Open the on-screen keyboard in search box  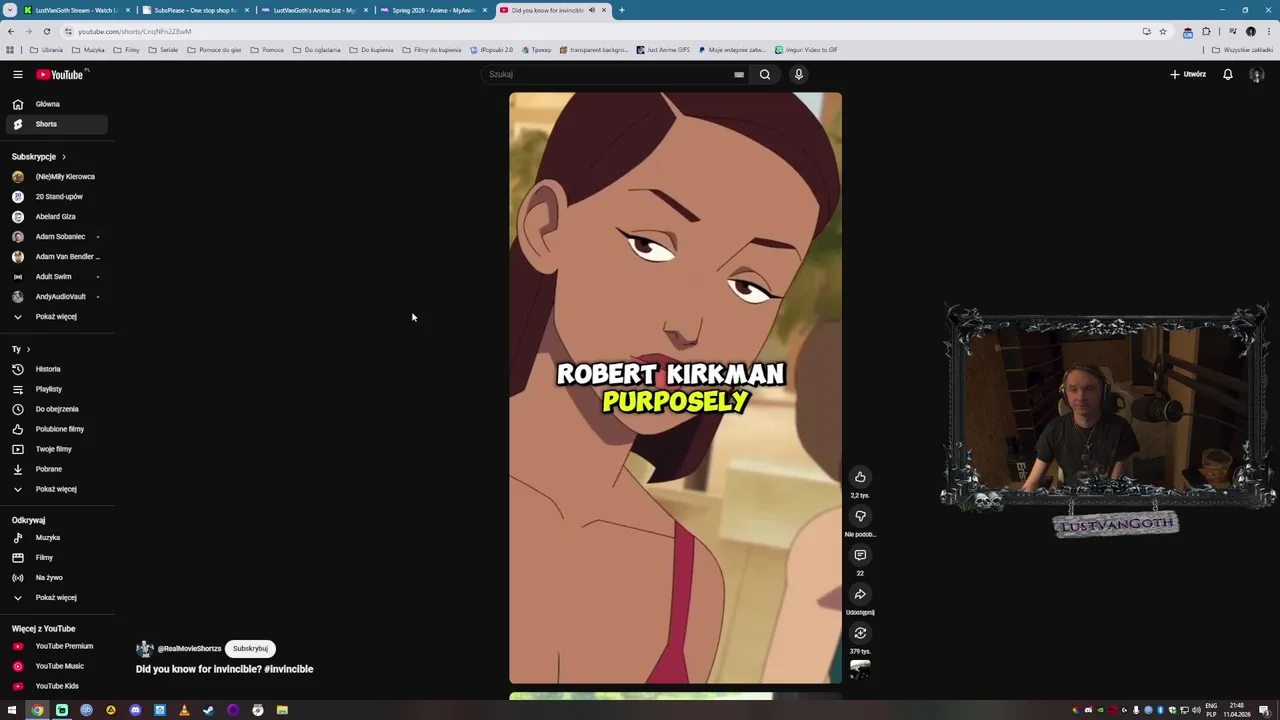pyautogui.click(x=739, y=74)
